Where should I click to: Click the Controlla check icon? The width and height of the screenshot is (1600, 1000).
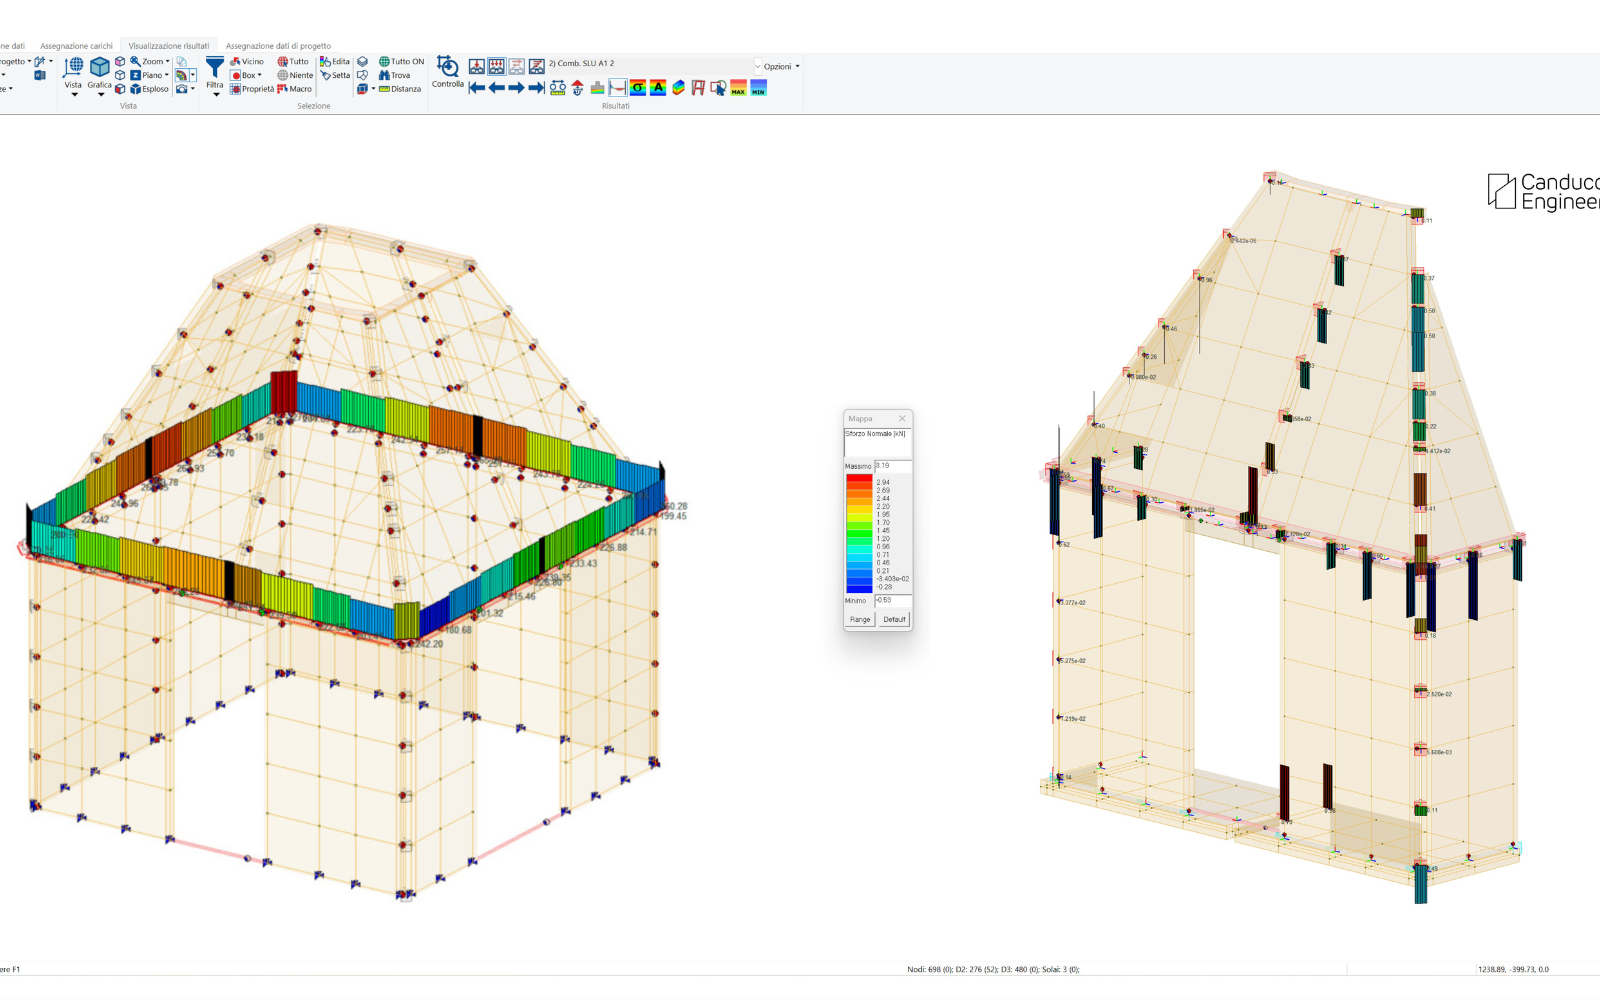(447, 67)
